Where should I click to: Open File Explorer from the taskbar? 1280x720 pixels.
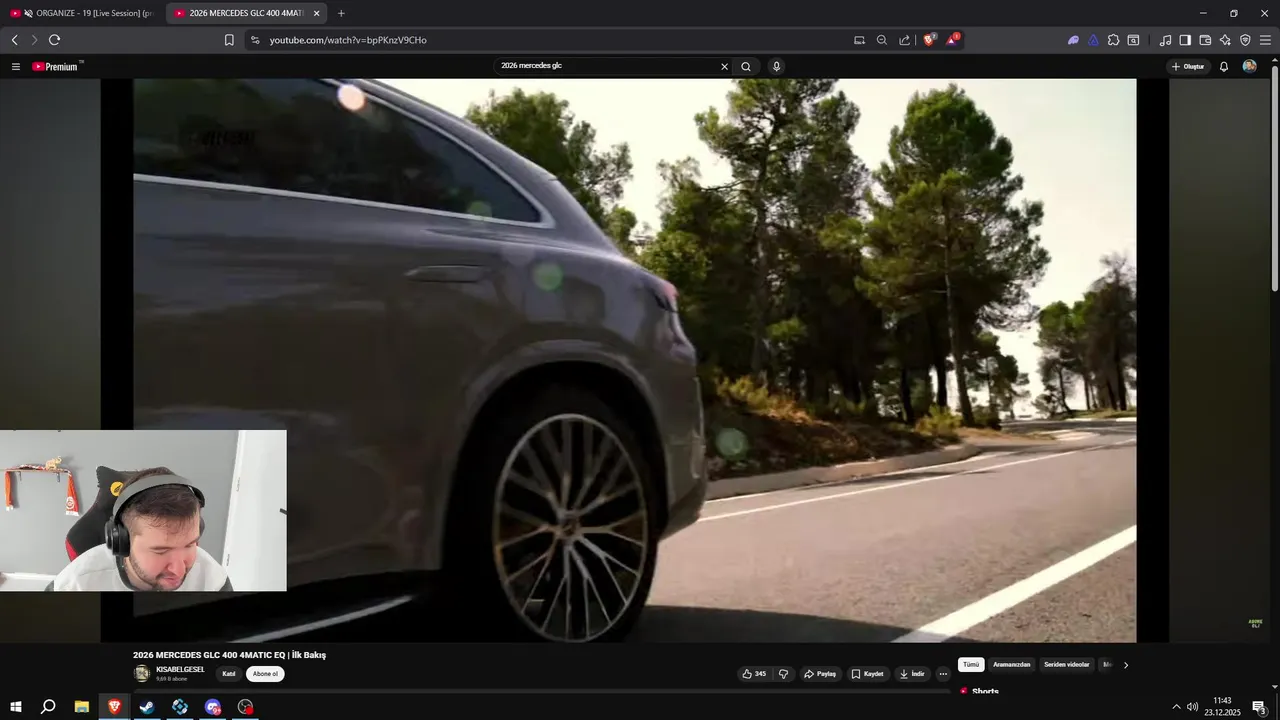(x=82, y=707)
